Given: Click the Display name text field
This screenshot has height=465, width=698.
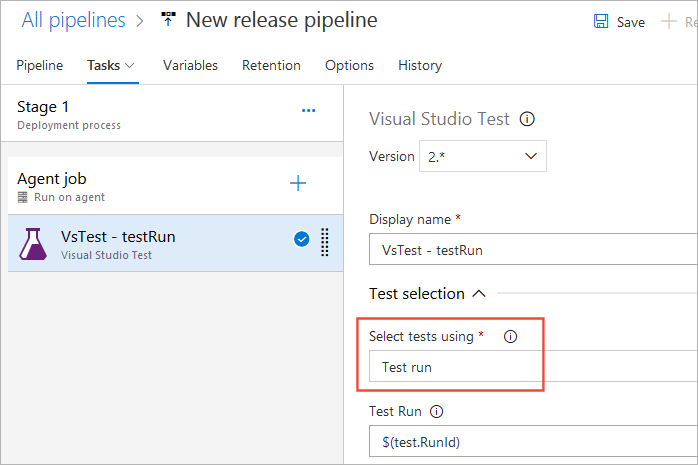Looking at the screenshot, I should point(530,249).
